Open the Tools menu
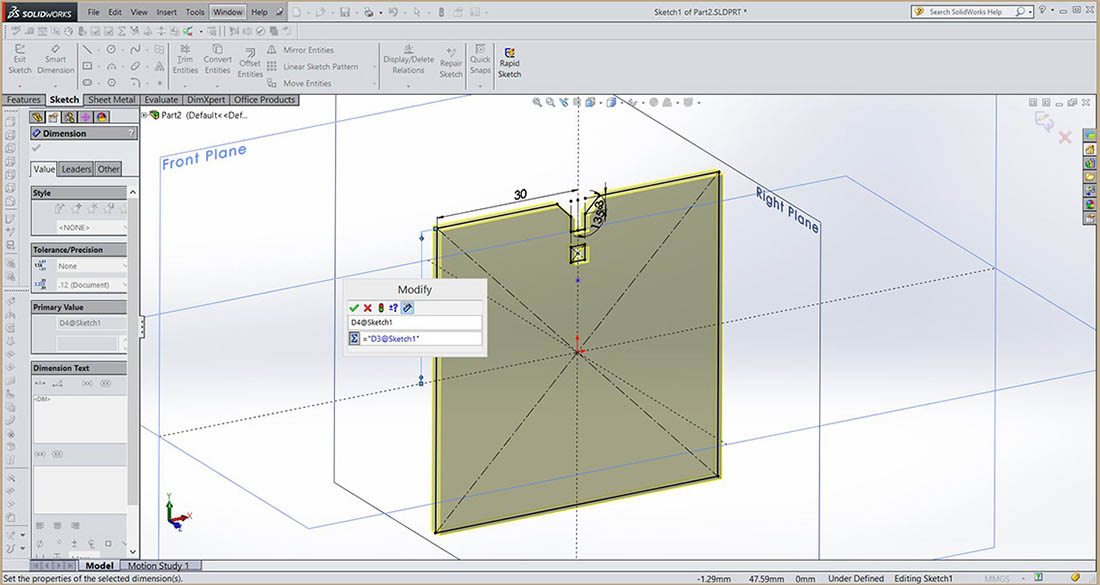Image resolution: width=1100 pixels, height=585 pixels. [x=195, y=12]
